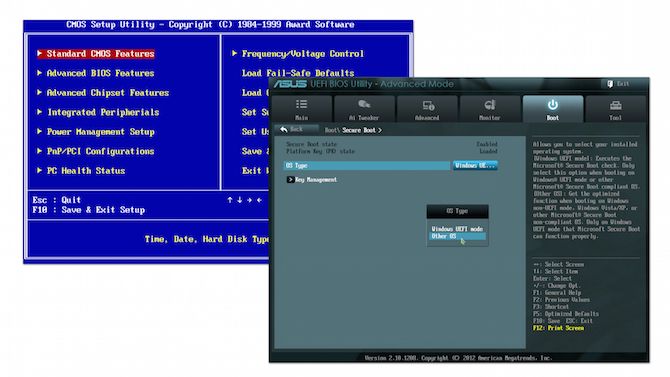Open the OS Type value dropdown
Viewport: 670px width, 377px height.
(475, 165)
